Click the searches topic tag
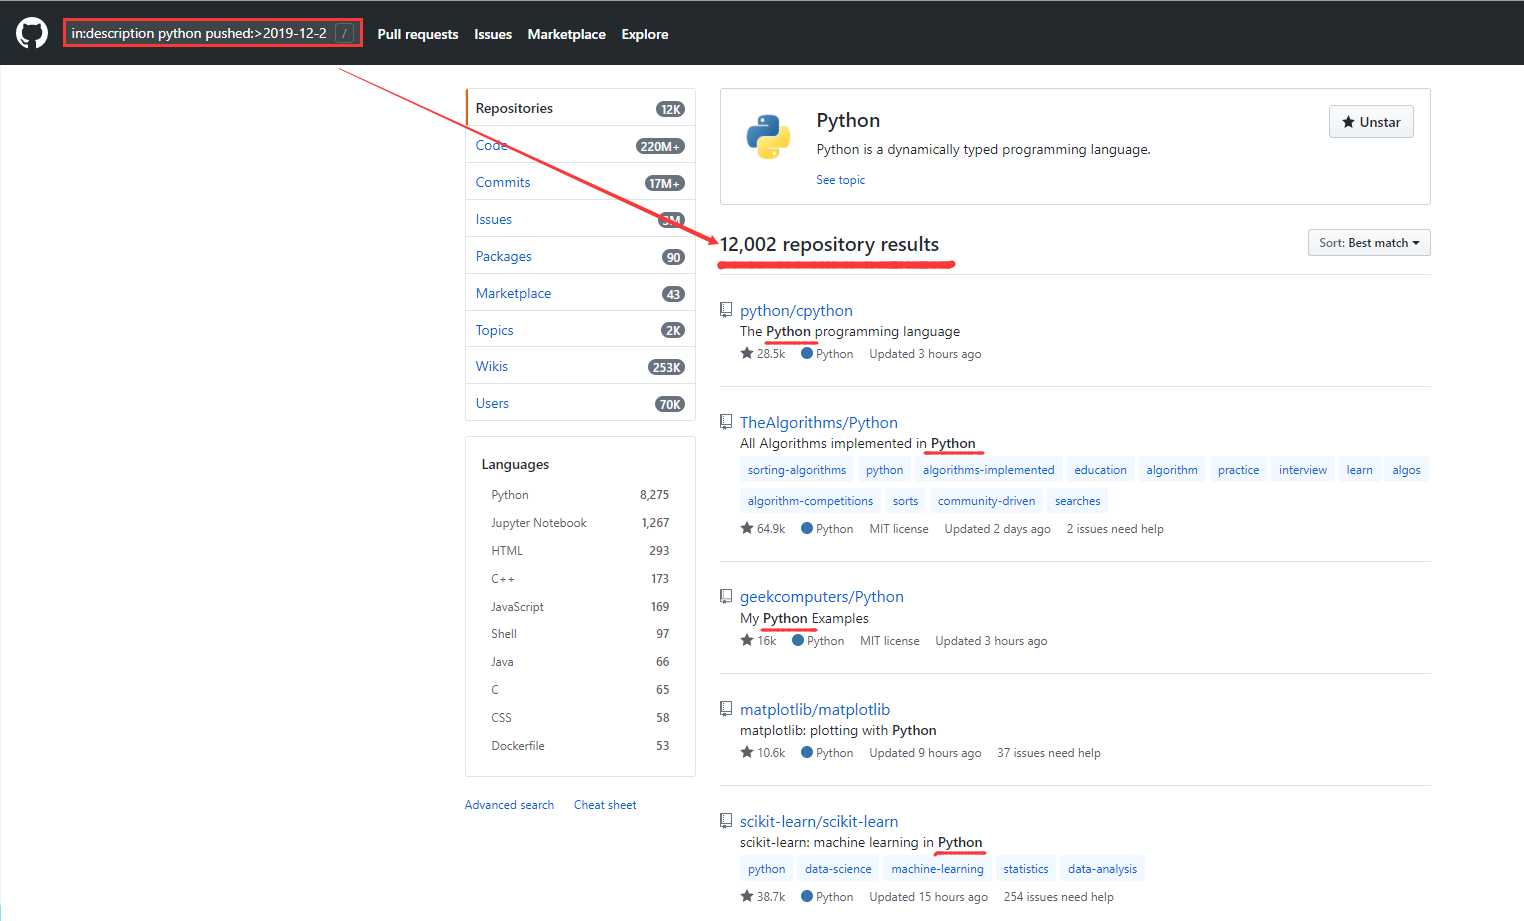This screenshot has width=1524, height=921. click(1077, 501)
